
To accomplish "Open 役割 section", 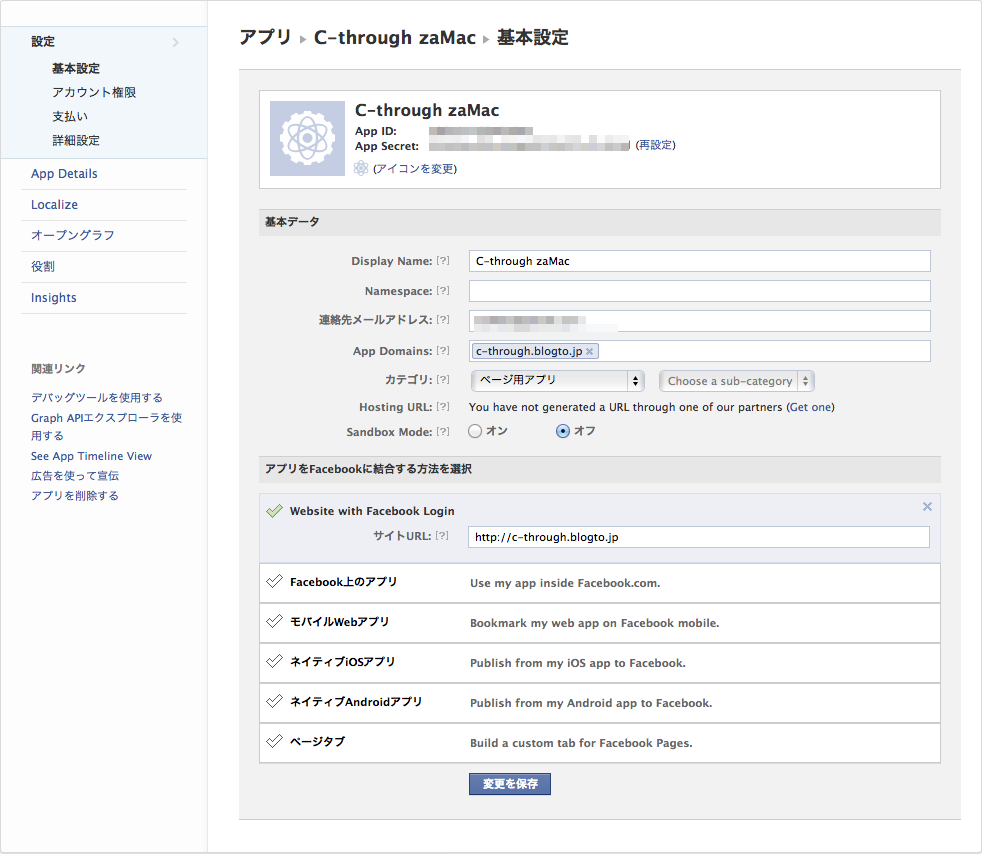I will point(43,266).
